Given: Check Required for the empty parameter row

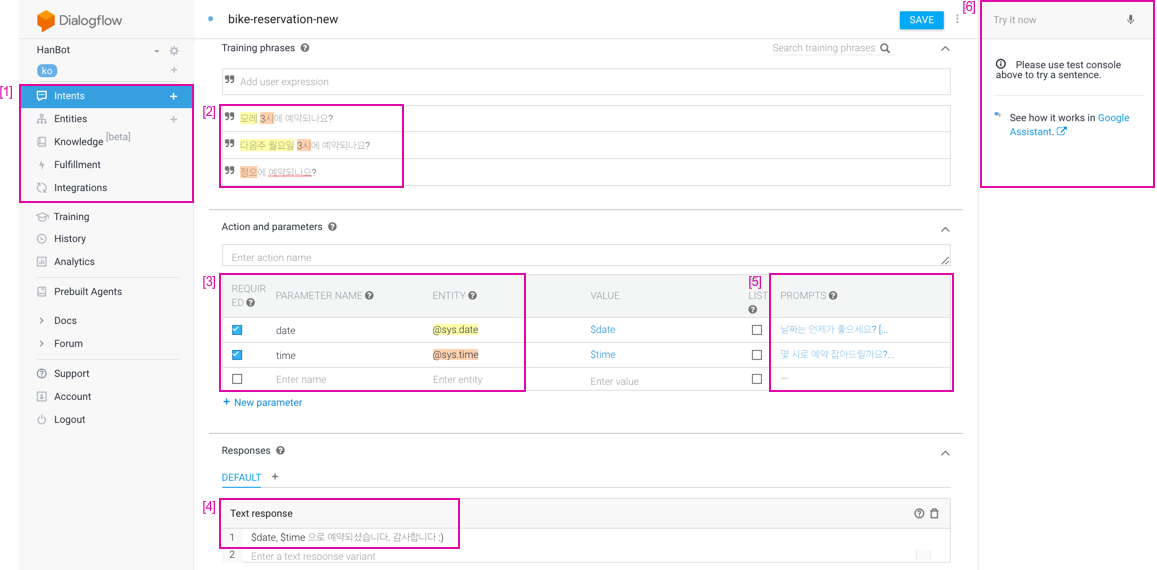Looking at the screenshot, I should (x=237, y=379).
